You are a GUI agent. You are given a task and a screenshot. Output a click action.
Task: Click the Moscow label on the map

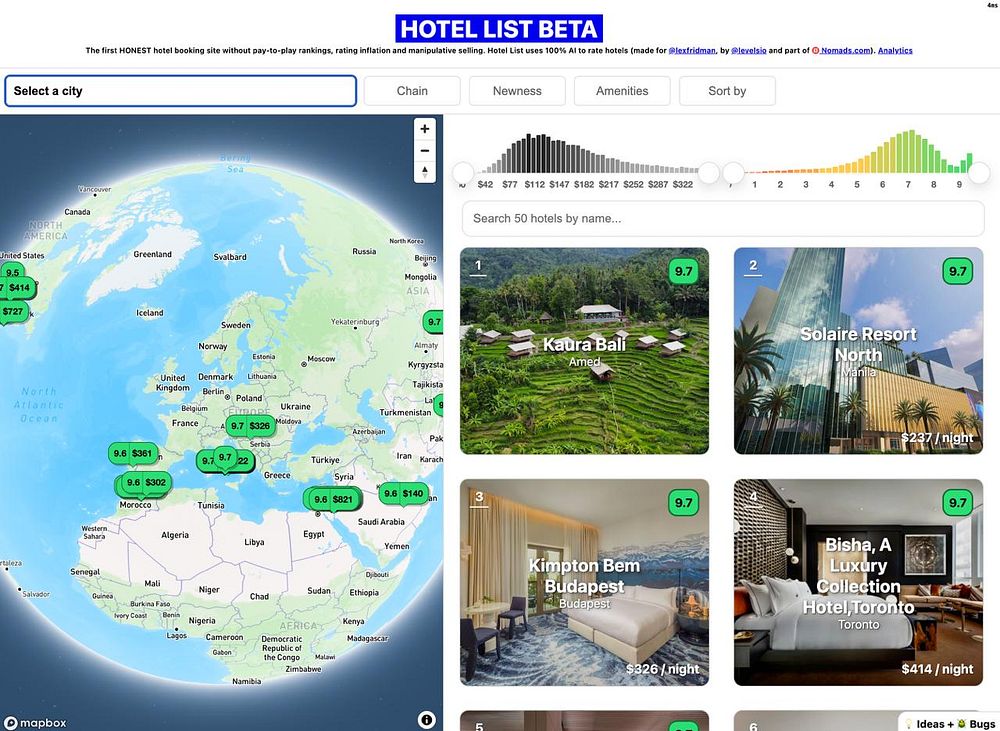coord(321,359)
